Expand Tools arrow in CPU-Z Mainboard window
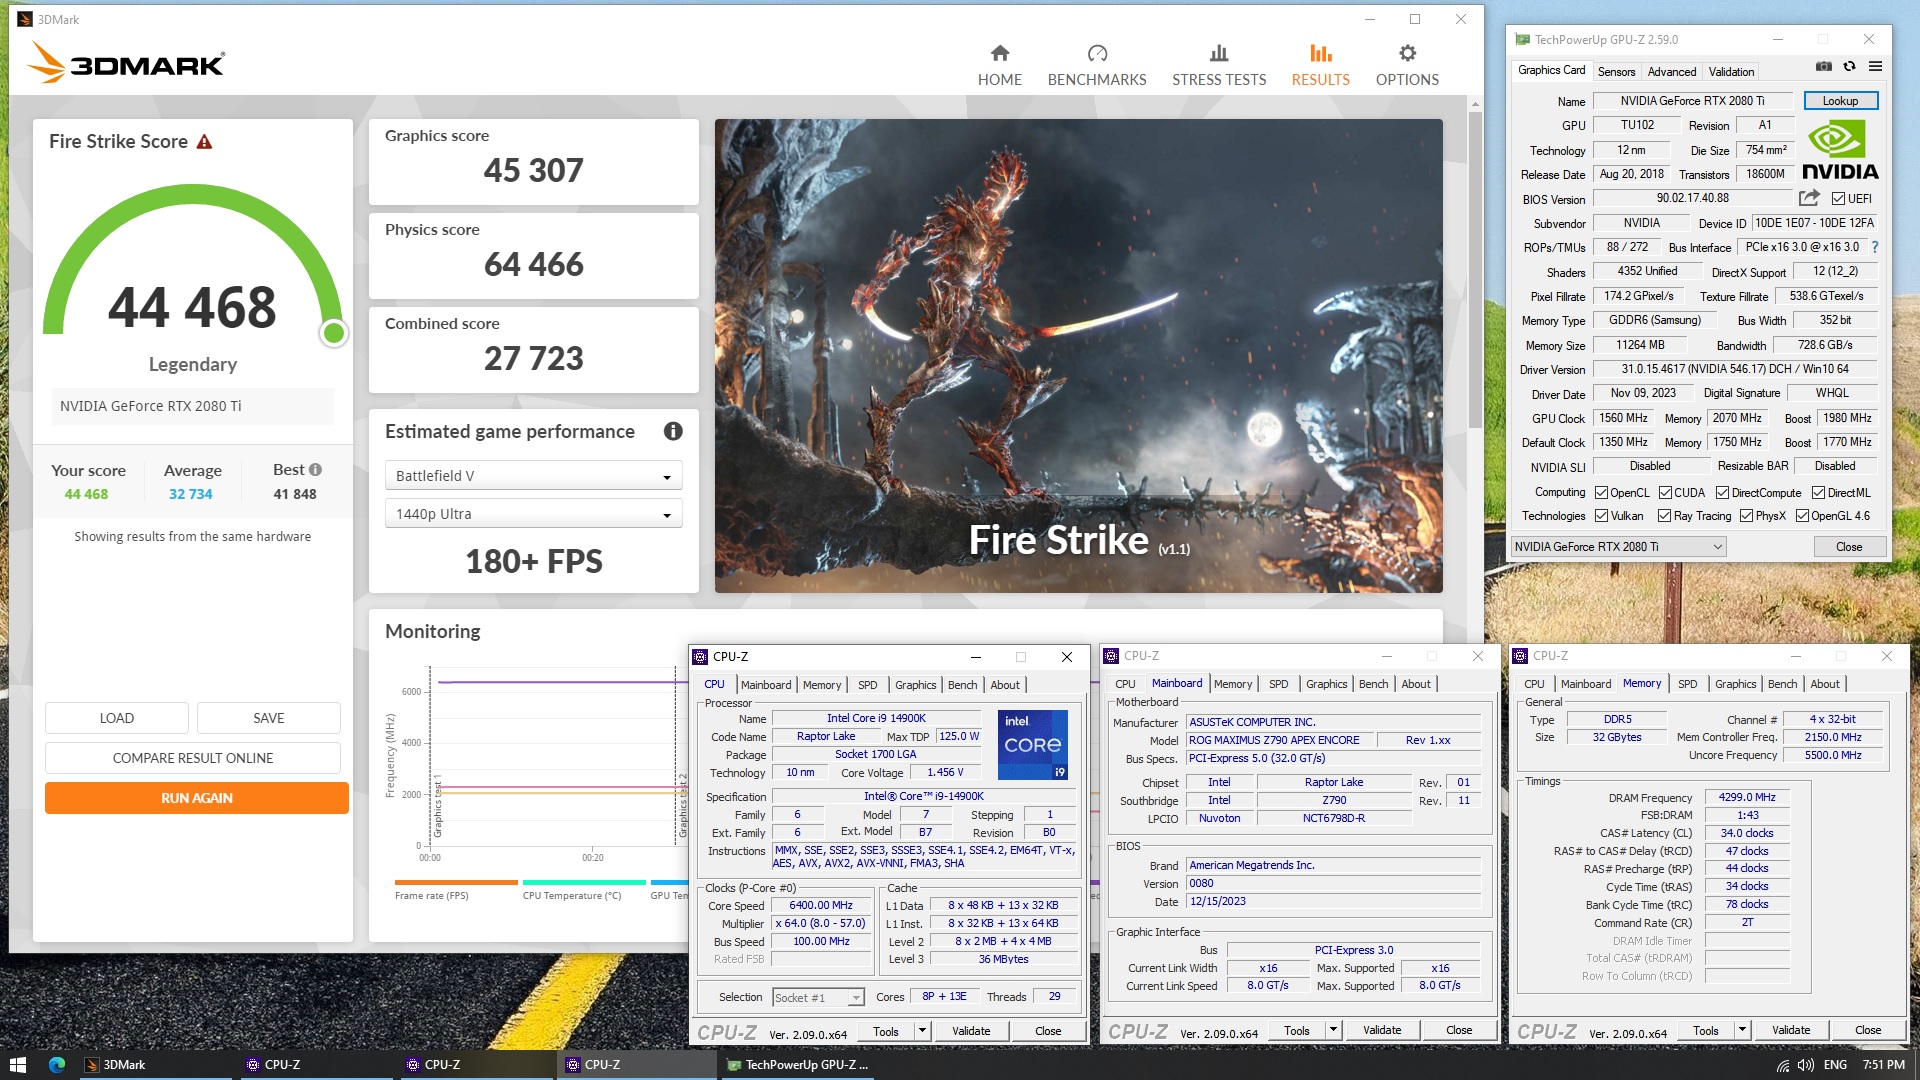This screenshot has height=1080, width=1920. tap(1333, 1030)
